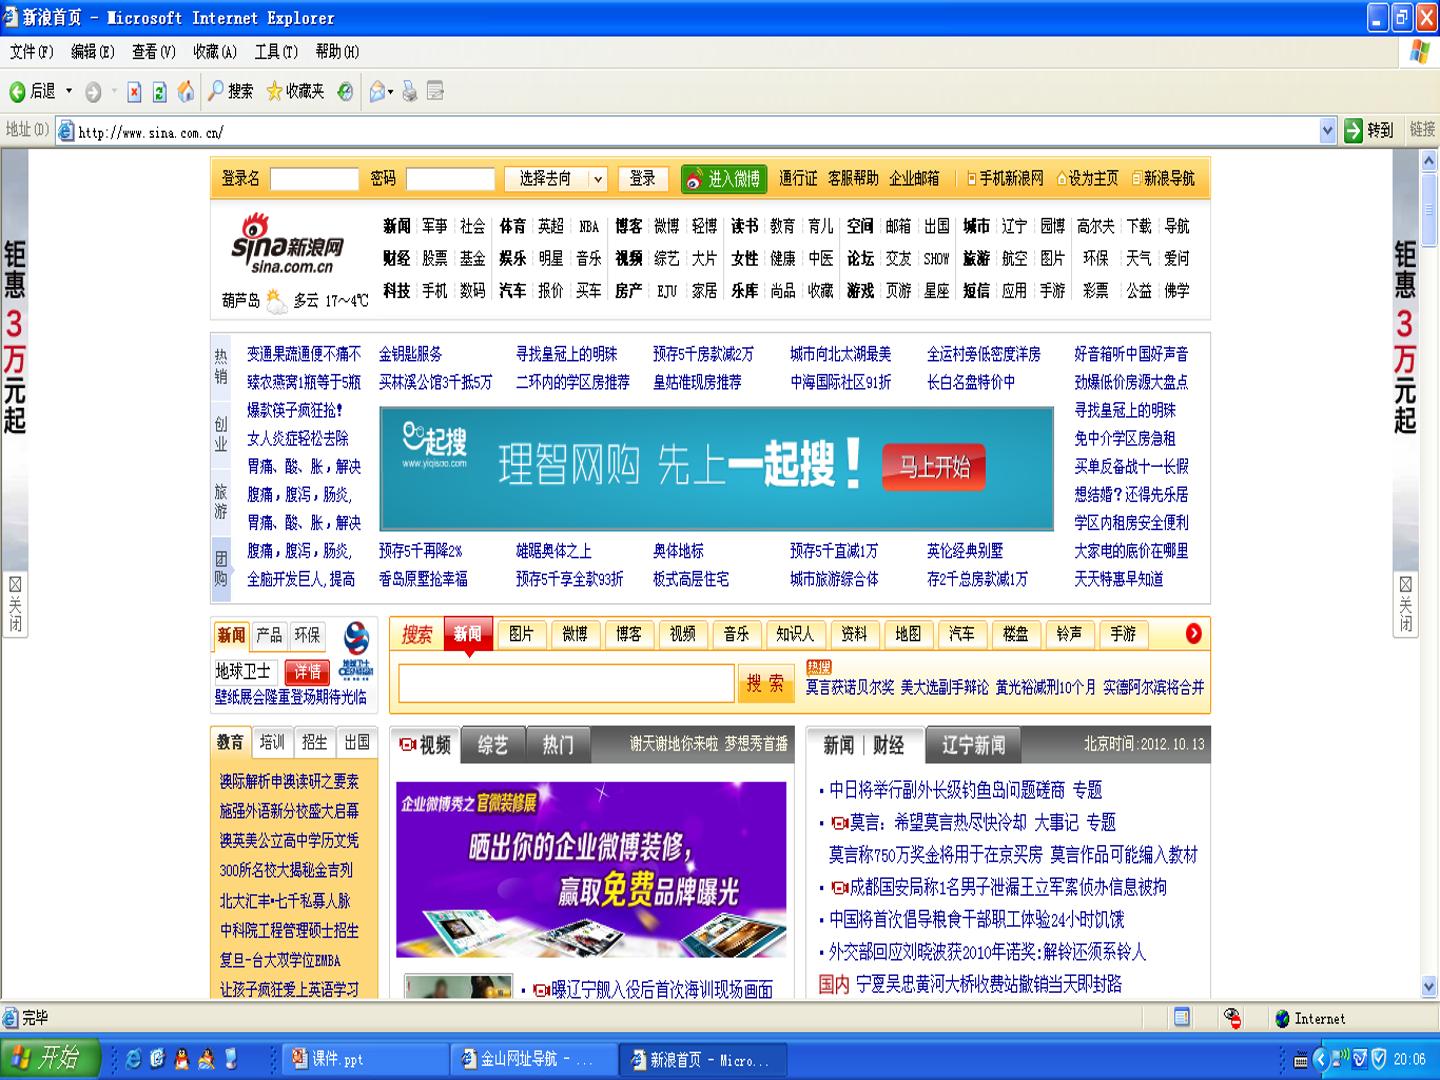1440x1080 pixels.
Task: Click the weather cloud icon beside 葫芦岛
Action: [x=276, y=299]
